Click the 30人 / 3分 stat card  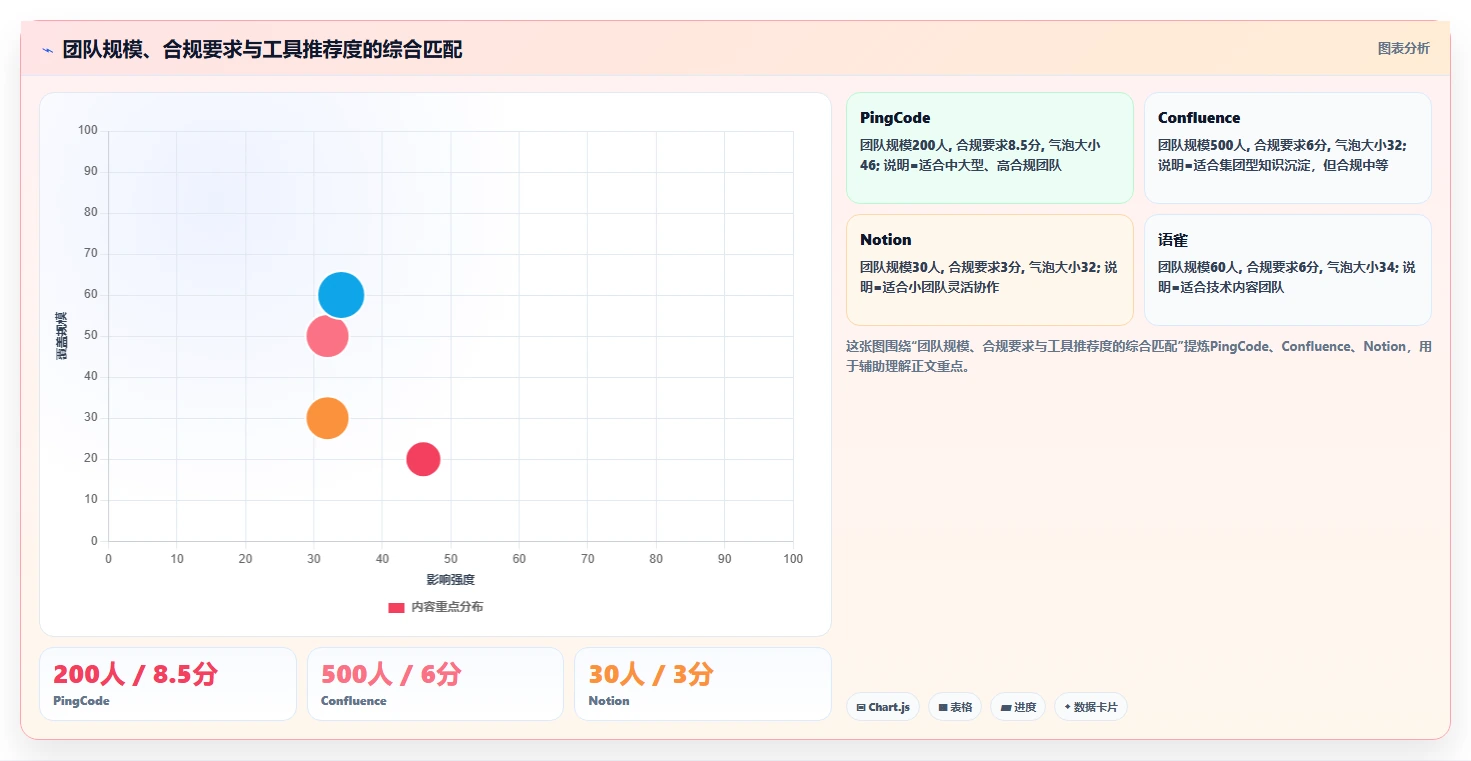point(703,684)
